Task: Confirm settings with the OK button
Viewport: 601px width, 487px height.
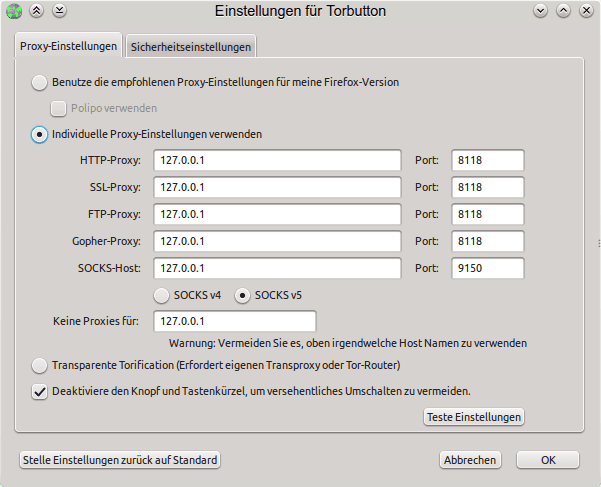Action: tap(548, 460)
